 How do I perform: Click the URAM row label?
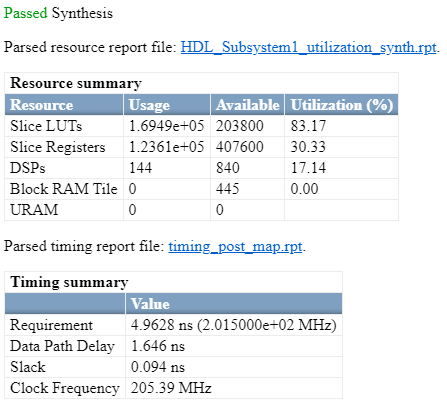coord(34,210)
